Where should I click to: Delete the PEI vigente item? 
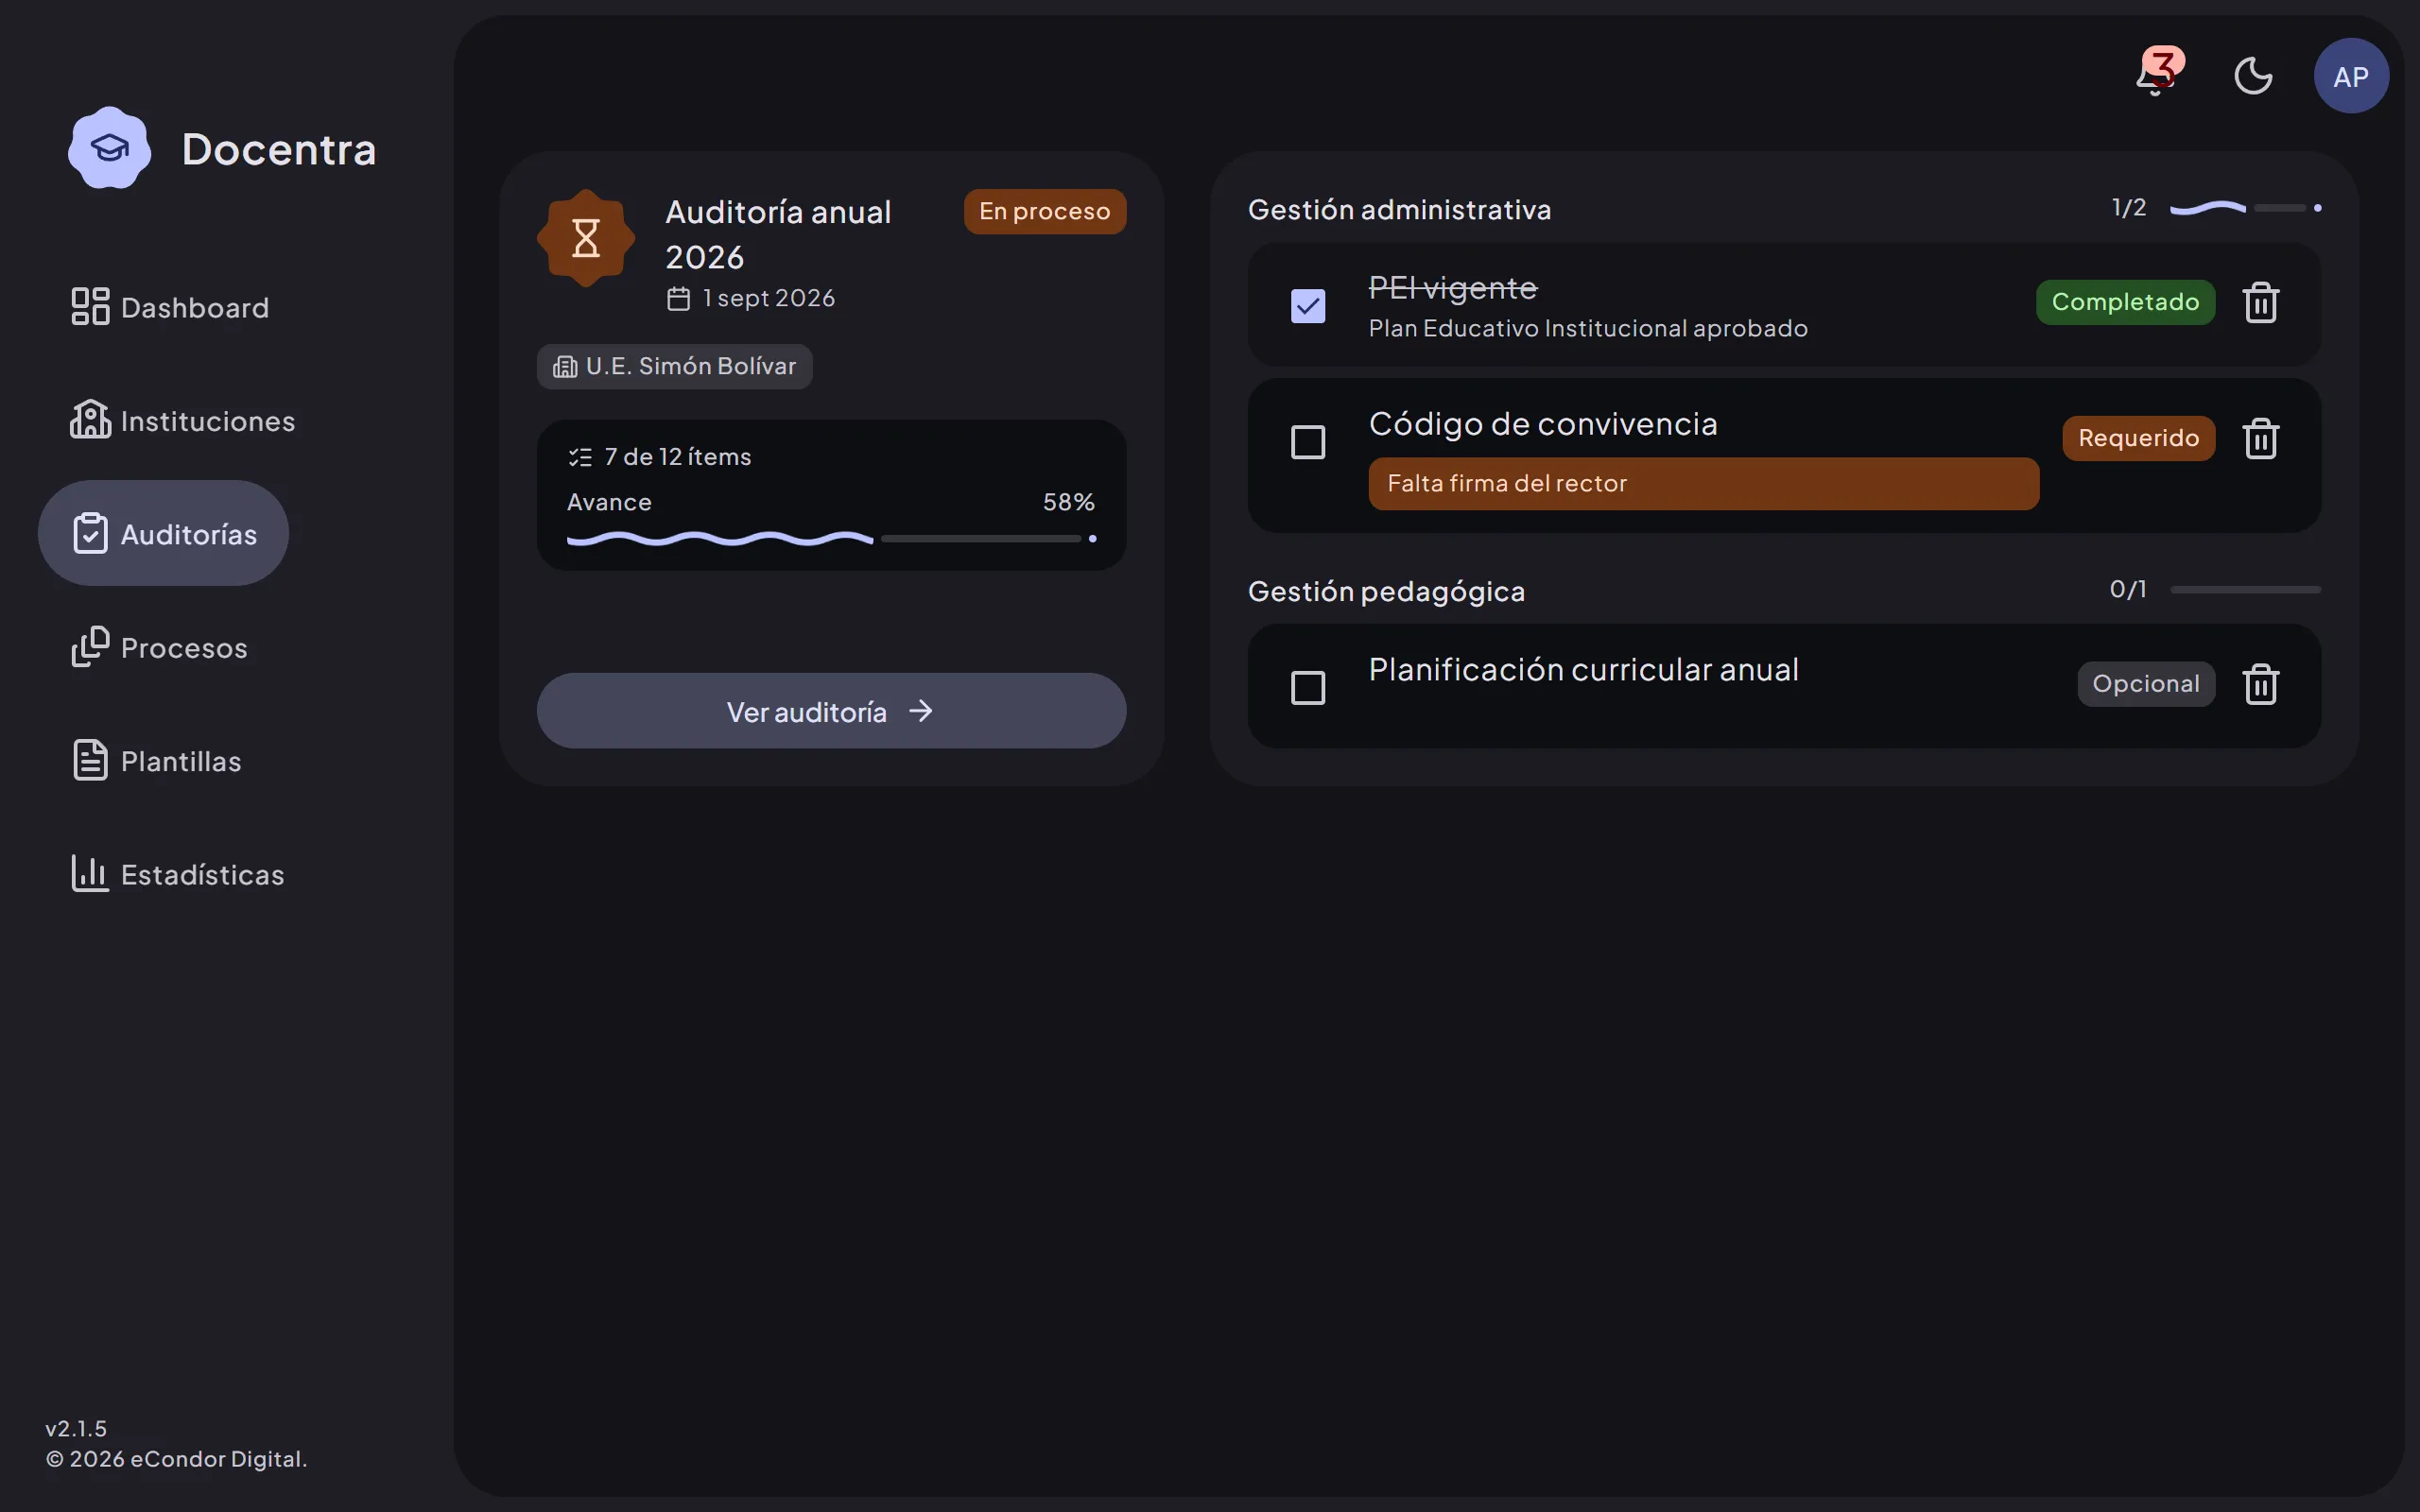tap(2261, 302)
